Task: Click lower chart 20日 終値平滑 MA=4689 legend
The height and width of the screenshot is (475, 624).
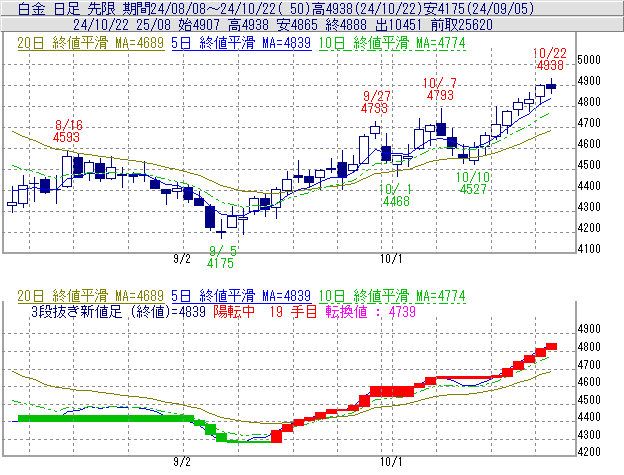Action: pyautogui.click(x=90, y=296)
